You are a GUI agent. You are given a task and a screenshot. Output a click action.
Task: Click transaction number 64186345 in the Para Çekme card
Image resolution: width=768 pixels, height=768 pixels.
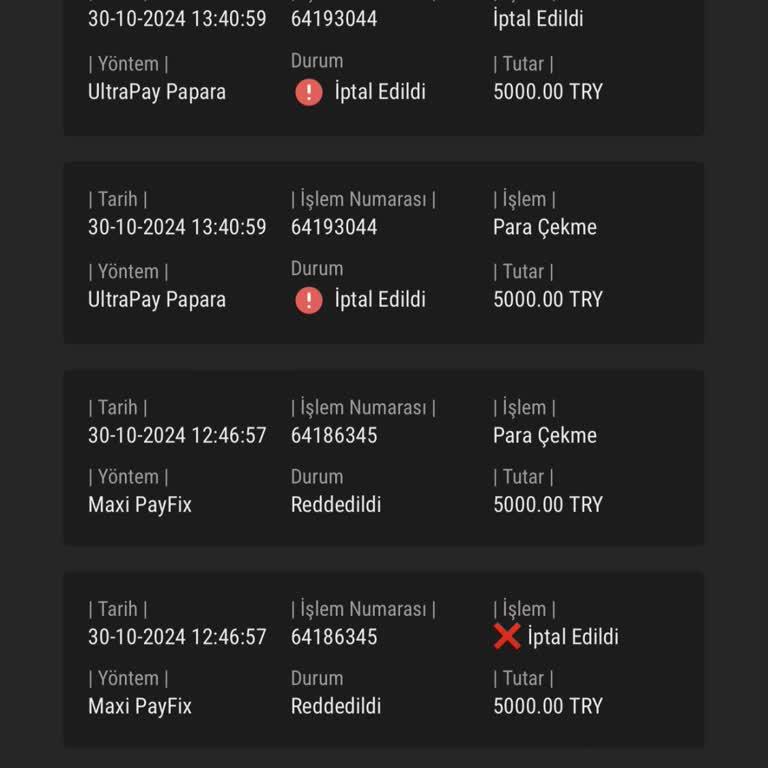point(334,436)
